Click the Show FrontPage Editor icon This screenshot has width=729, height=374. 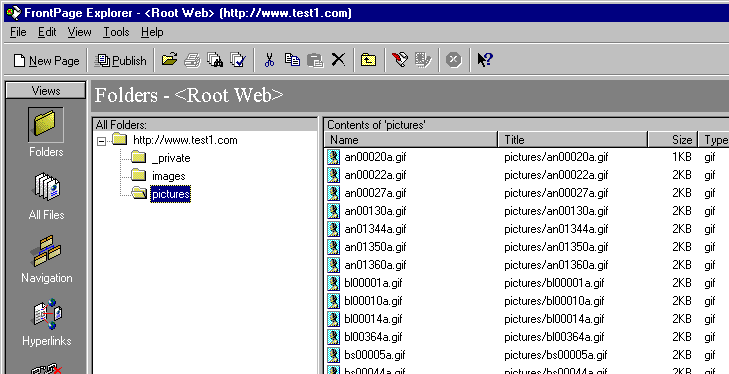(x=400, y=60)
